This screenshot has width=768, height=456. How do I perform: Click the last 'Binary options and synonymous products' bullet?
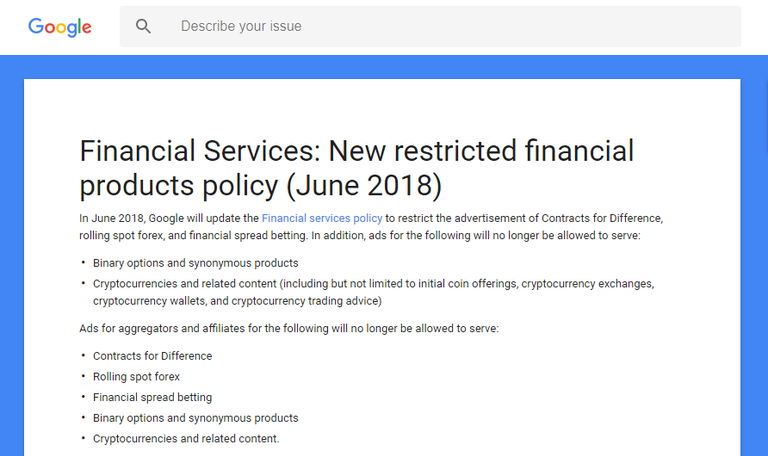coord(195,418)
